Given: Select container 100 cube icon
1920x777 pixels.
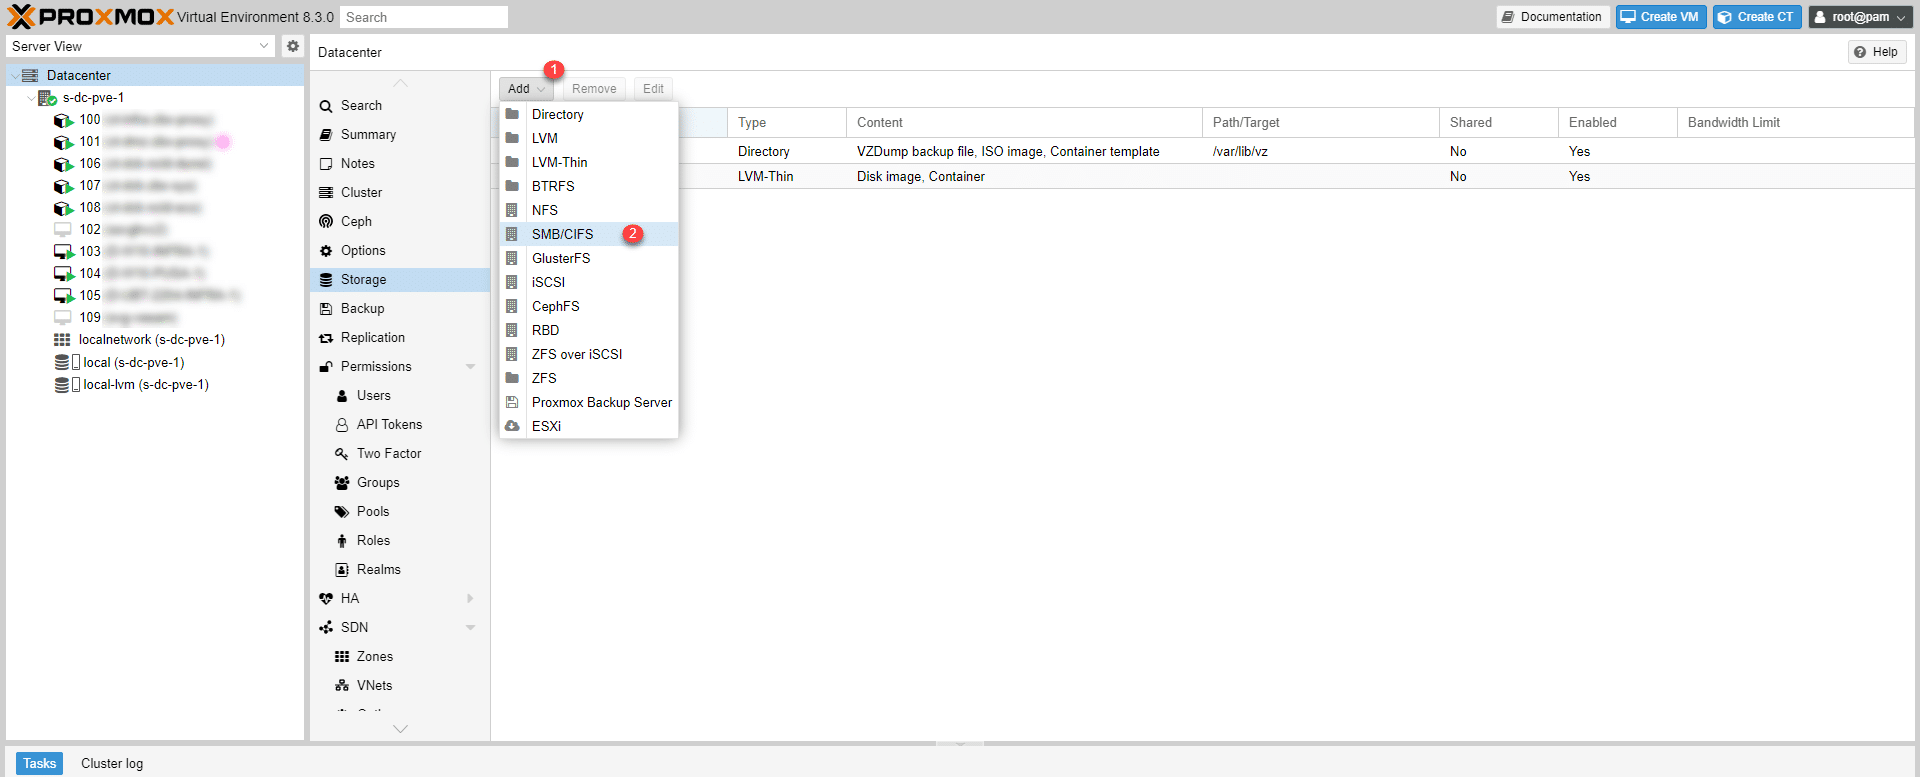Looking at the screenshot, I should point(64,120).
